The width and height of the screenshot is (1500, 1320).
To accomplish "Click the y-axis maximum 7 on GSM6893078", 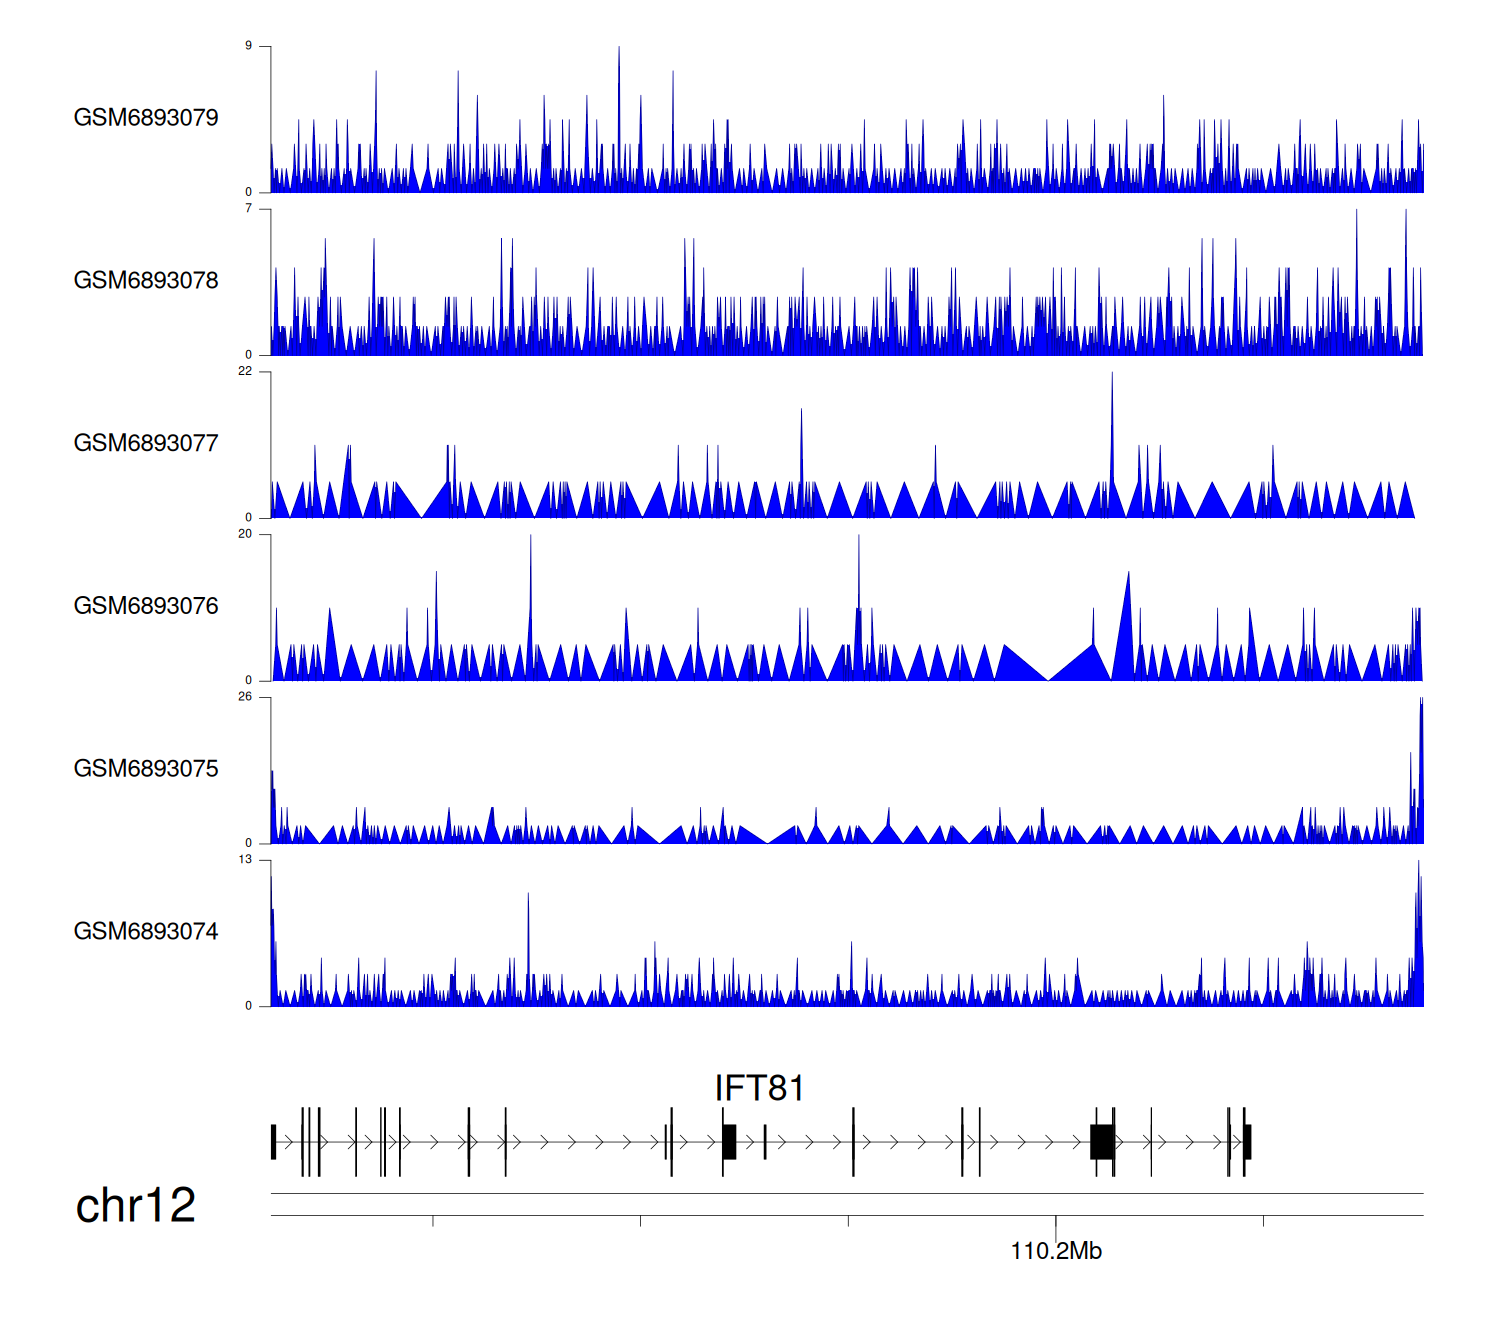I will click(249, 209).
